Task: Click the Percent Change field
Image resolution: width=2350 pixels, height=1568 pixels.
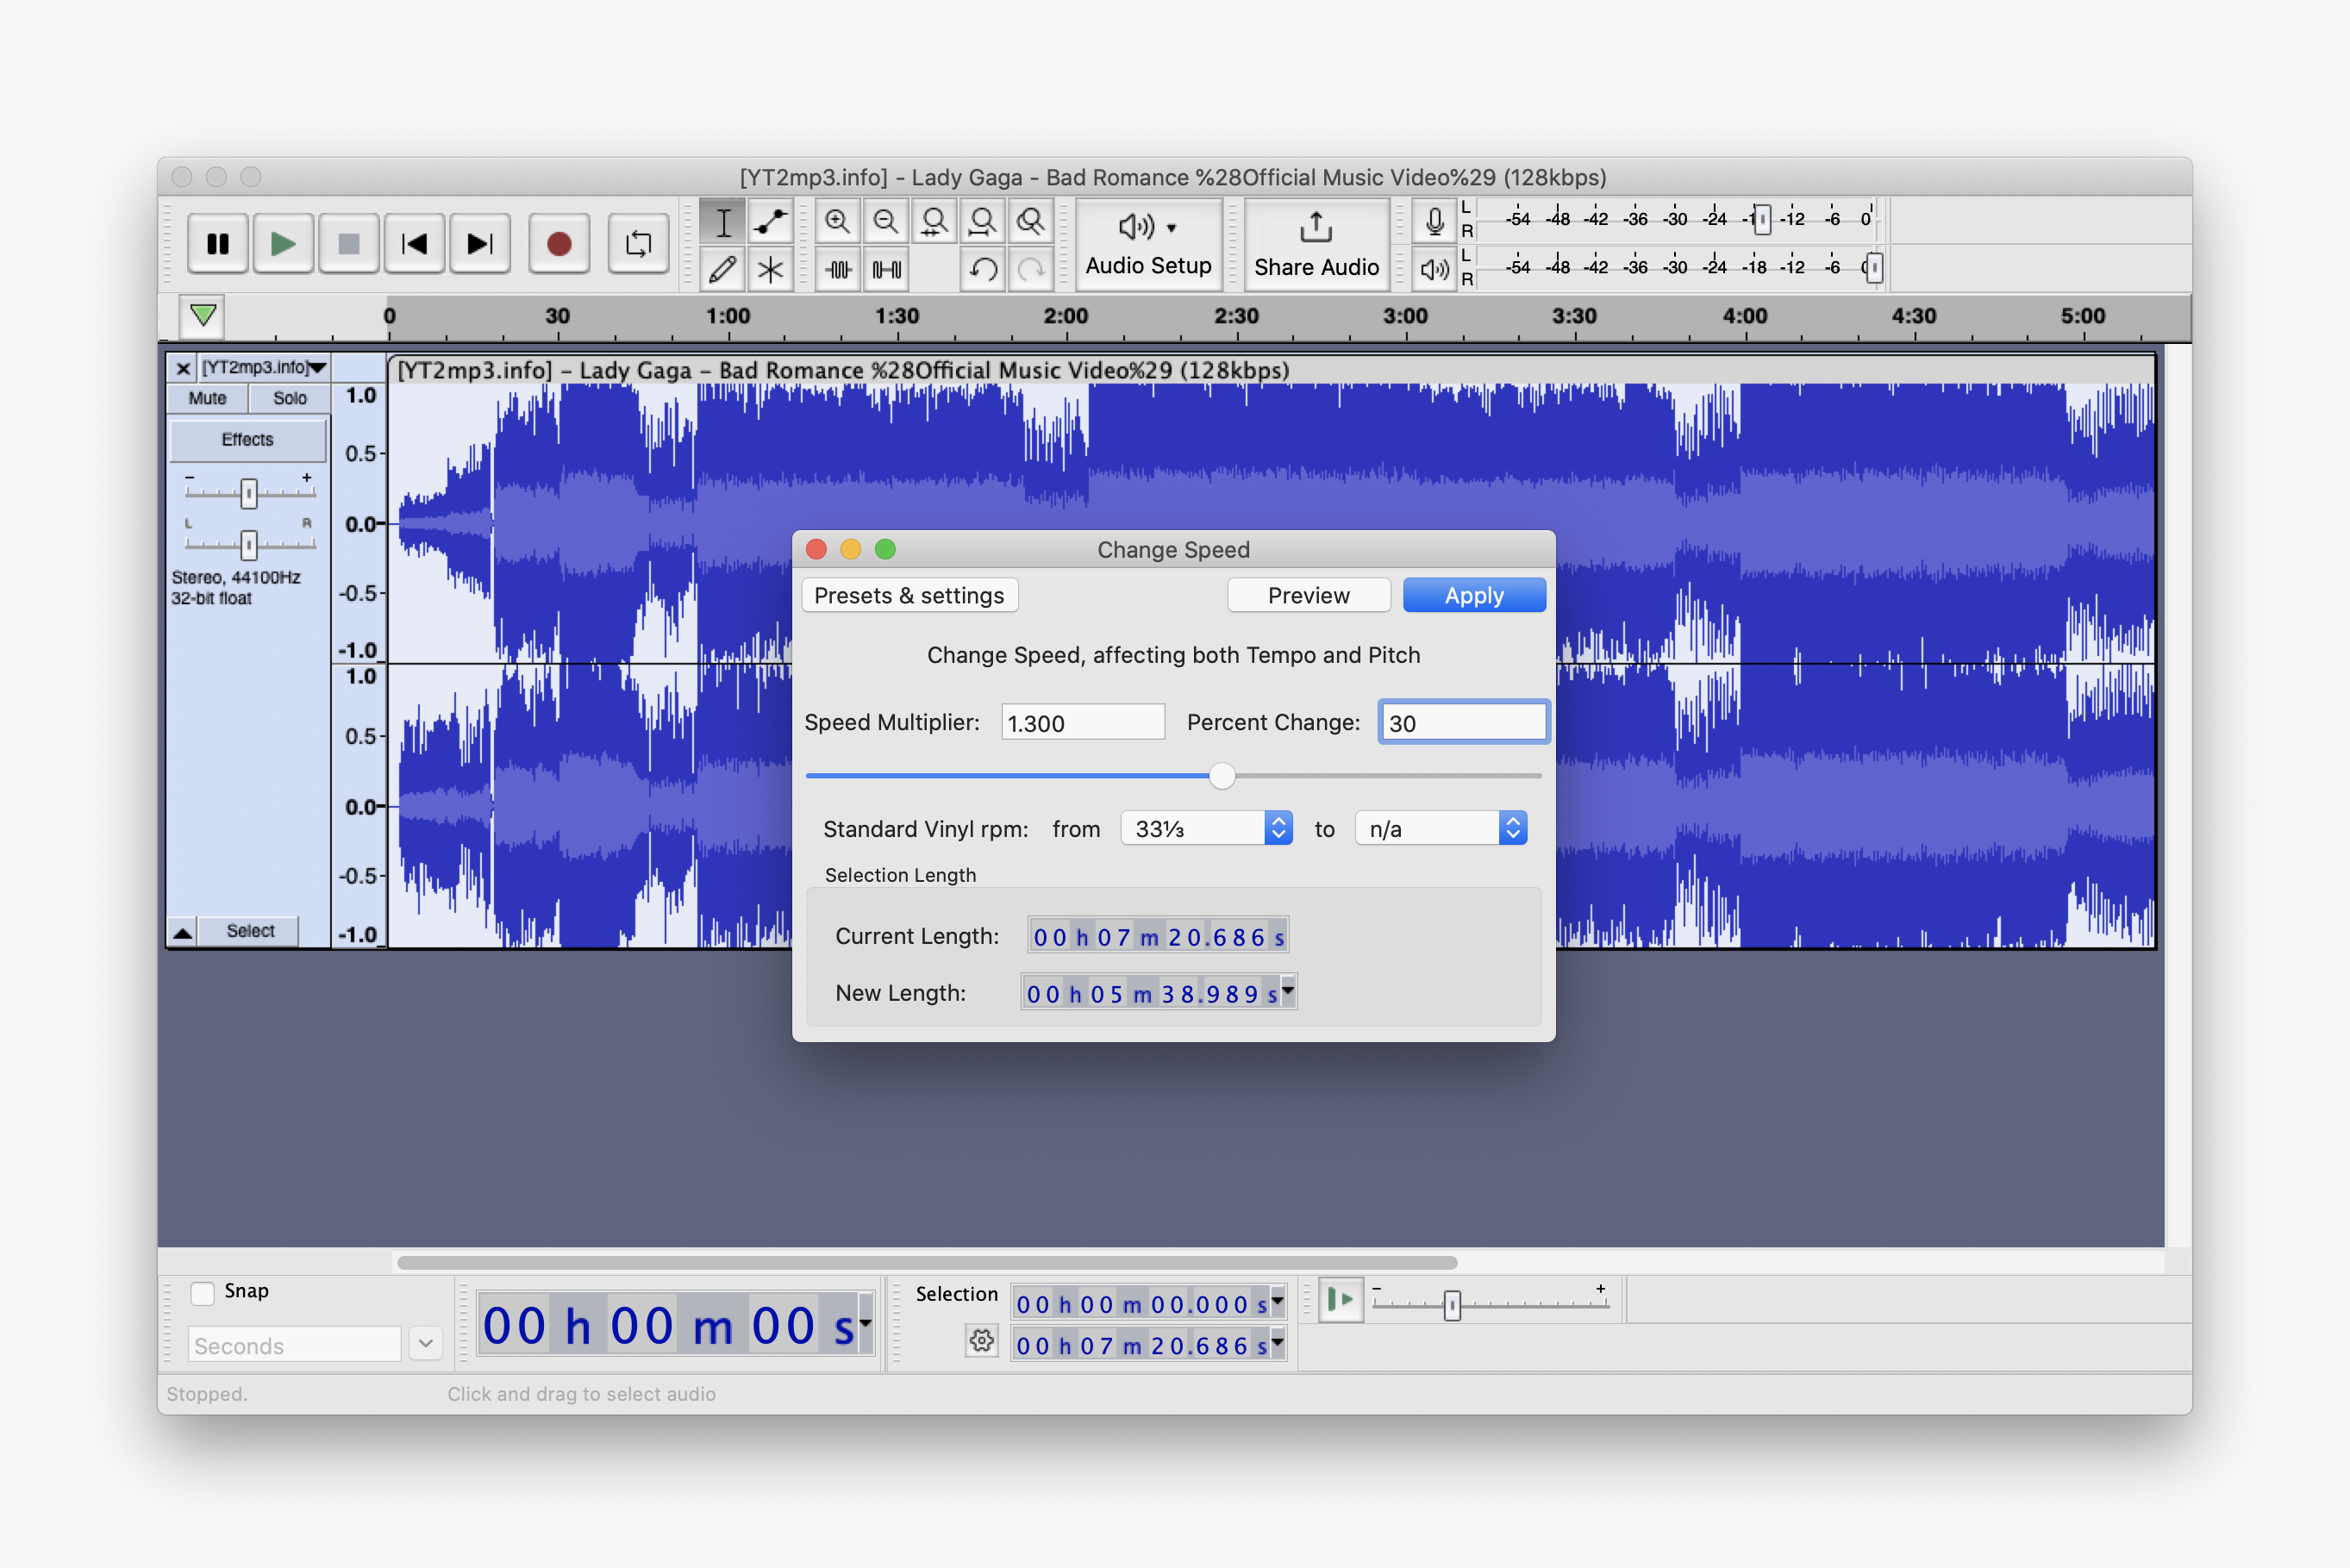Action: point(1464,723)
